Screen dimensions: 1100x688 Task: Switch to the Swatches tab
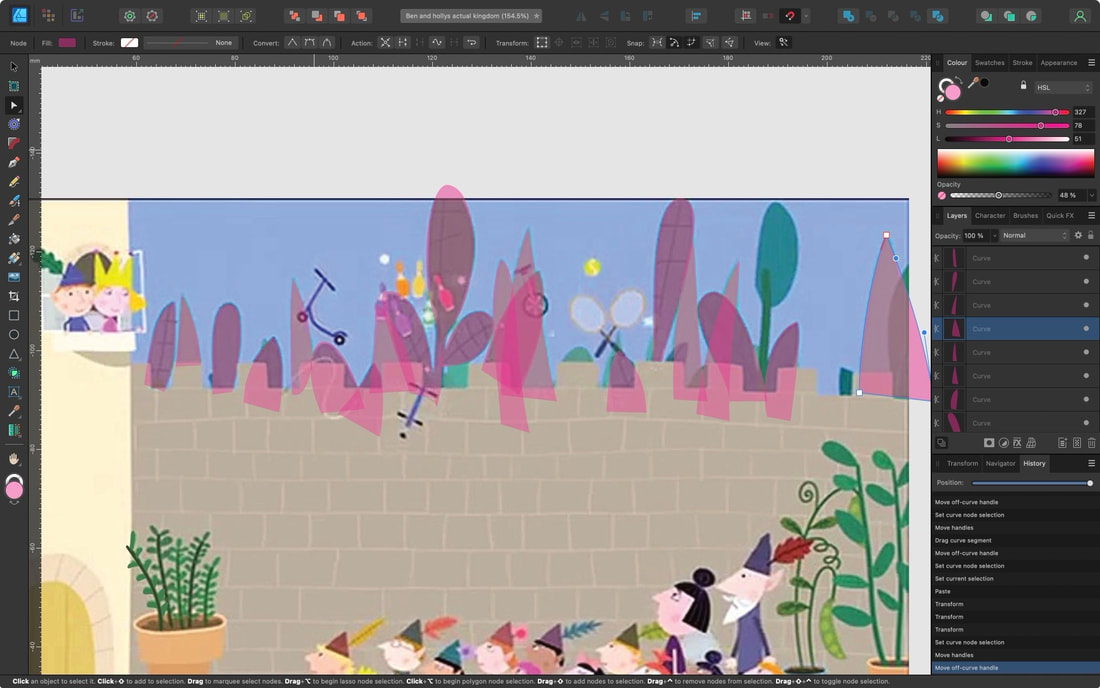tap(990, 62)
